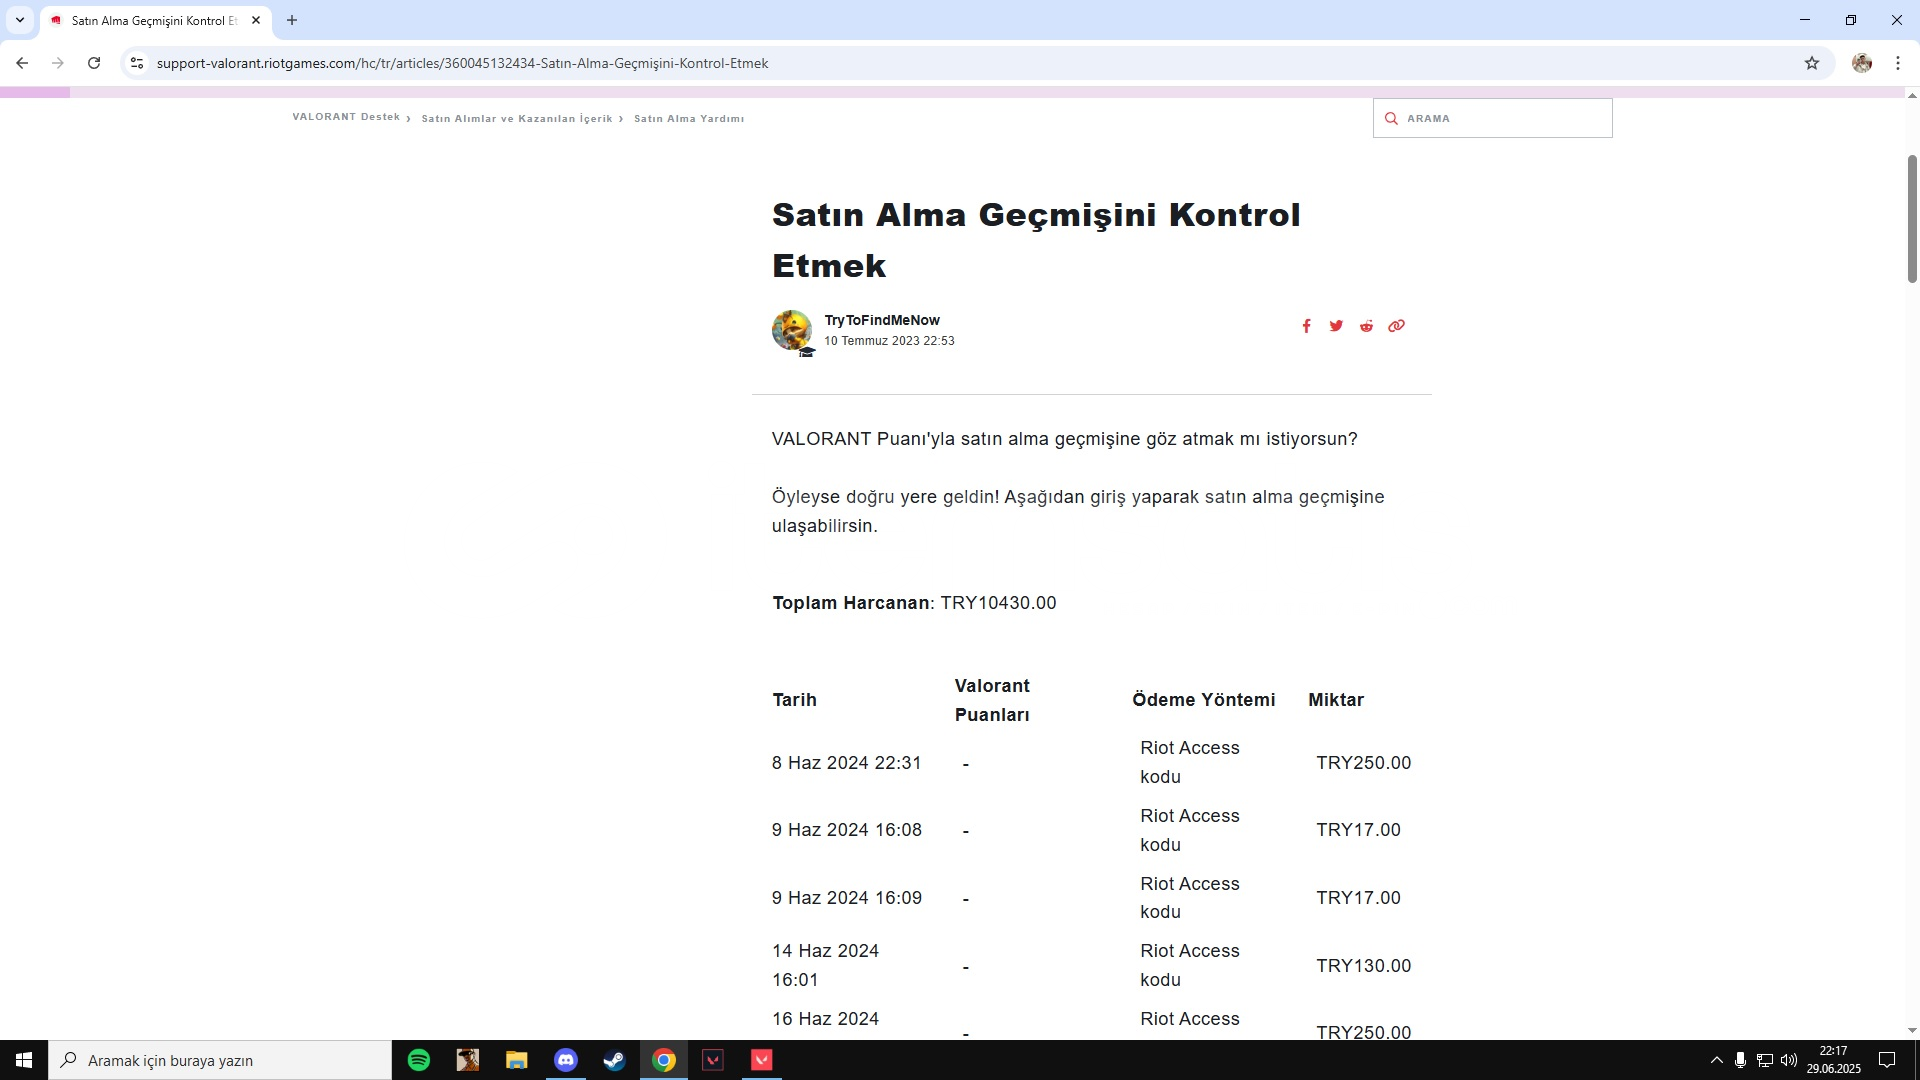The image size is (1920, 1080).
Task: Click the Windows taskbar search box
Action: (x=220, y=1060)
